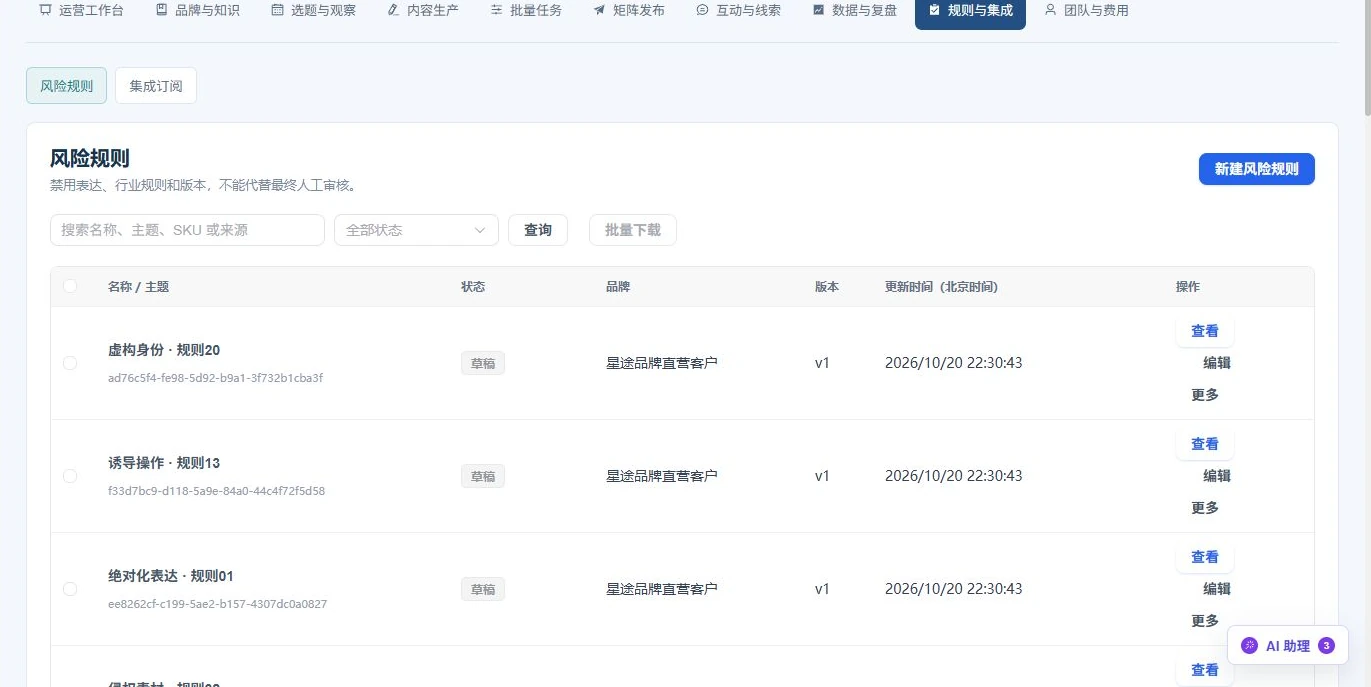This screenshot has height=687, width=1371.
Task: Click the purple AI 助理 icon
Action: pos(1249,646)
